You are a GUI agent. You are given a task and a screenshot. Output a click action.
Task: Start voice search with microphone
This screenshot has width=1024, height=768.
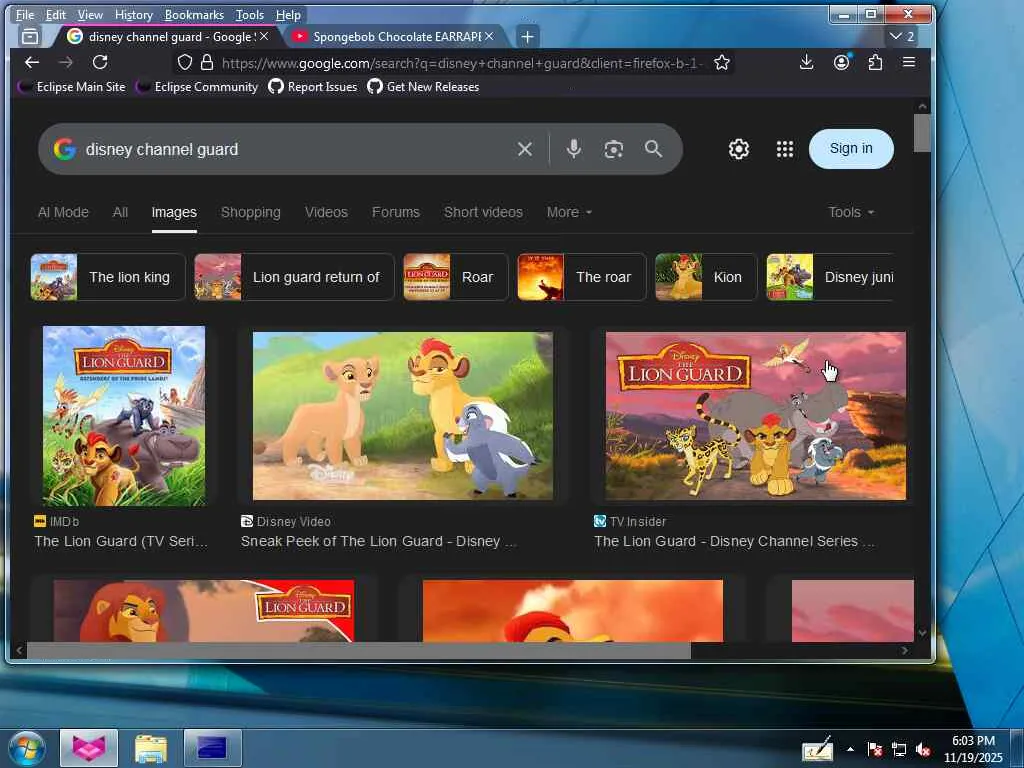pos(573,149)
